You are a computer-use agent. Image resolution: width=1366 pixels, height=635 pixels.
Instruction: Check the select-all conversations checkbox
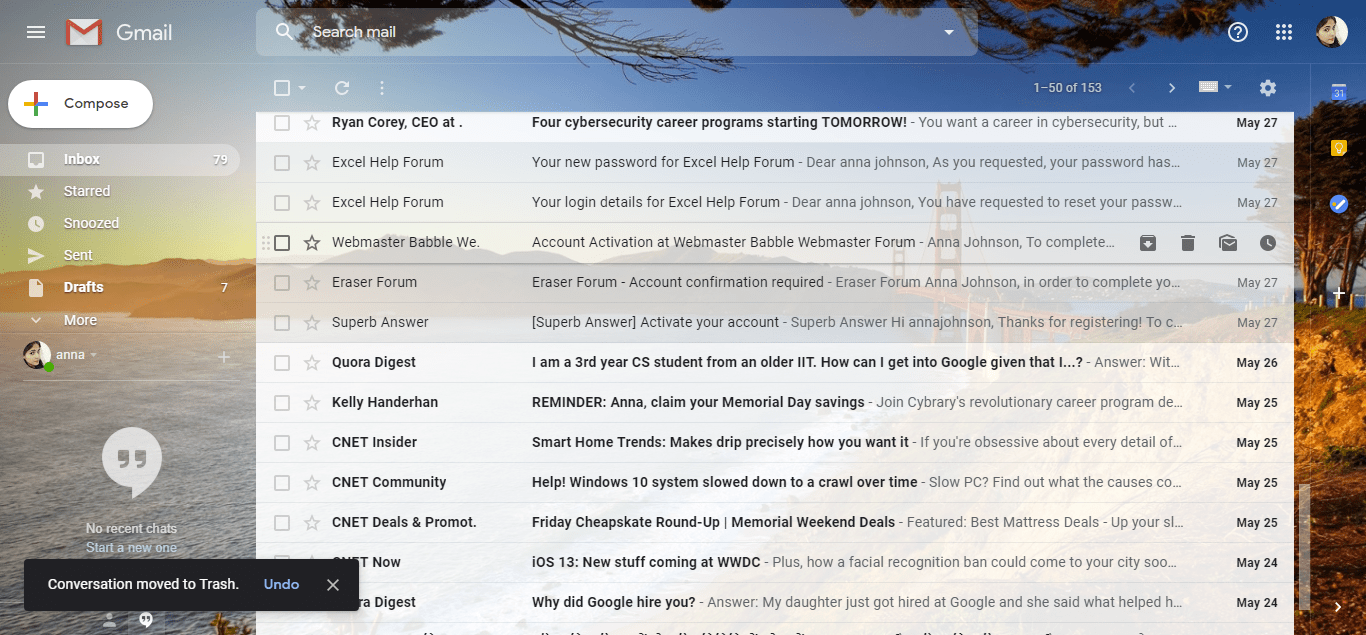(281, 88)
